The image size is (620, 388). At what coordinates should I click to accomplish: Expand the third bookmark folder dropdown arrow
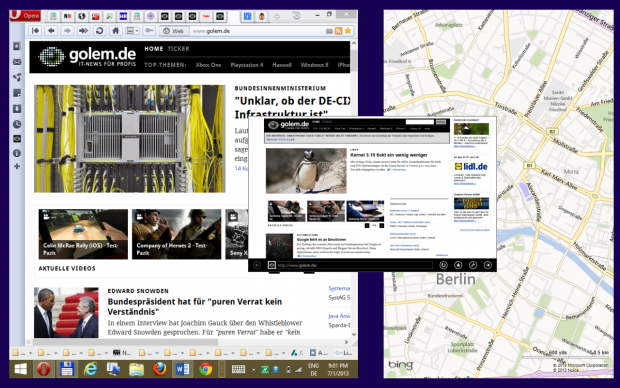point(81,353)
